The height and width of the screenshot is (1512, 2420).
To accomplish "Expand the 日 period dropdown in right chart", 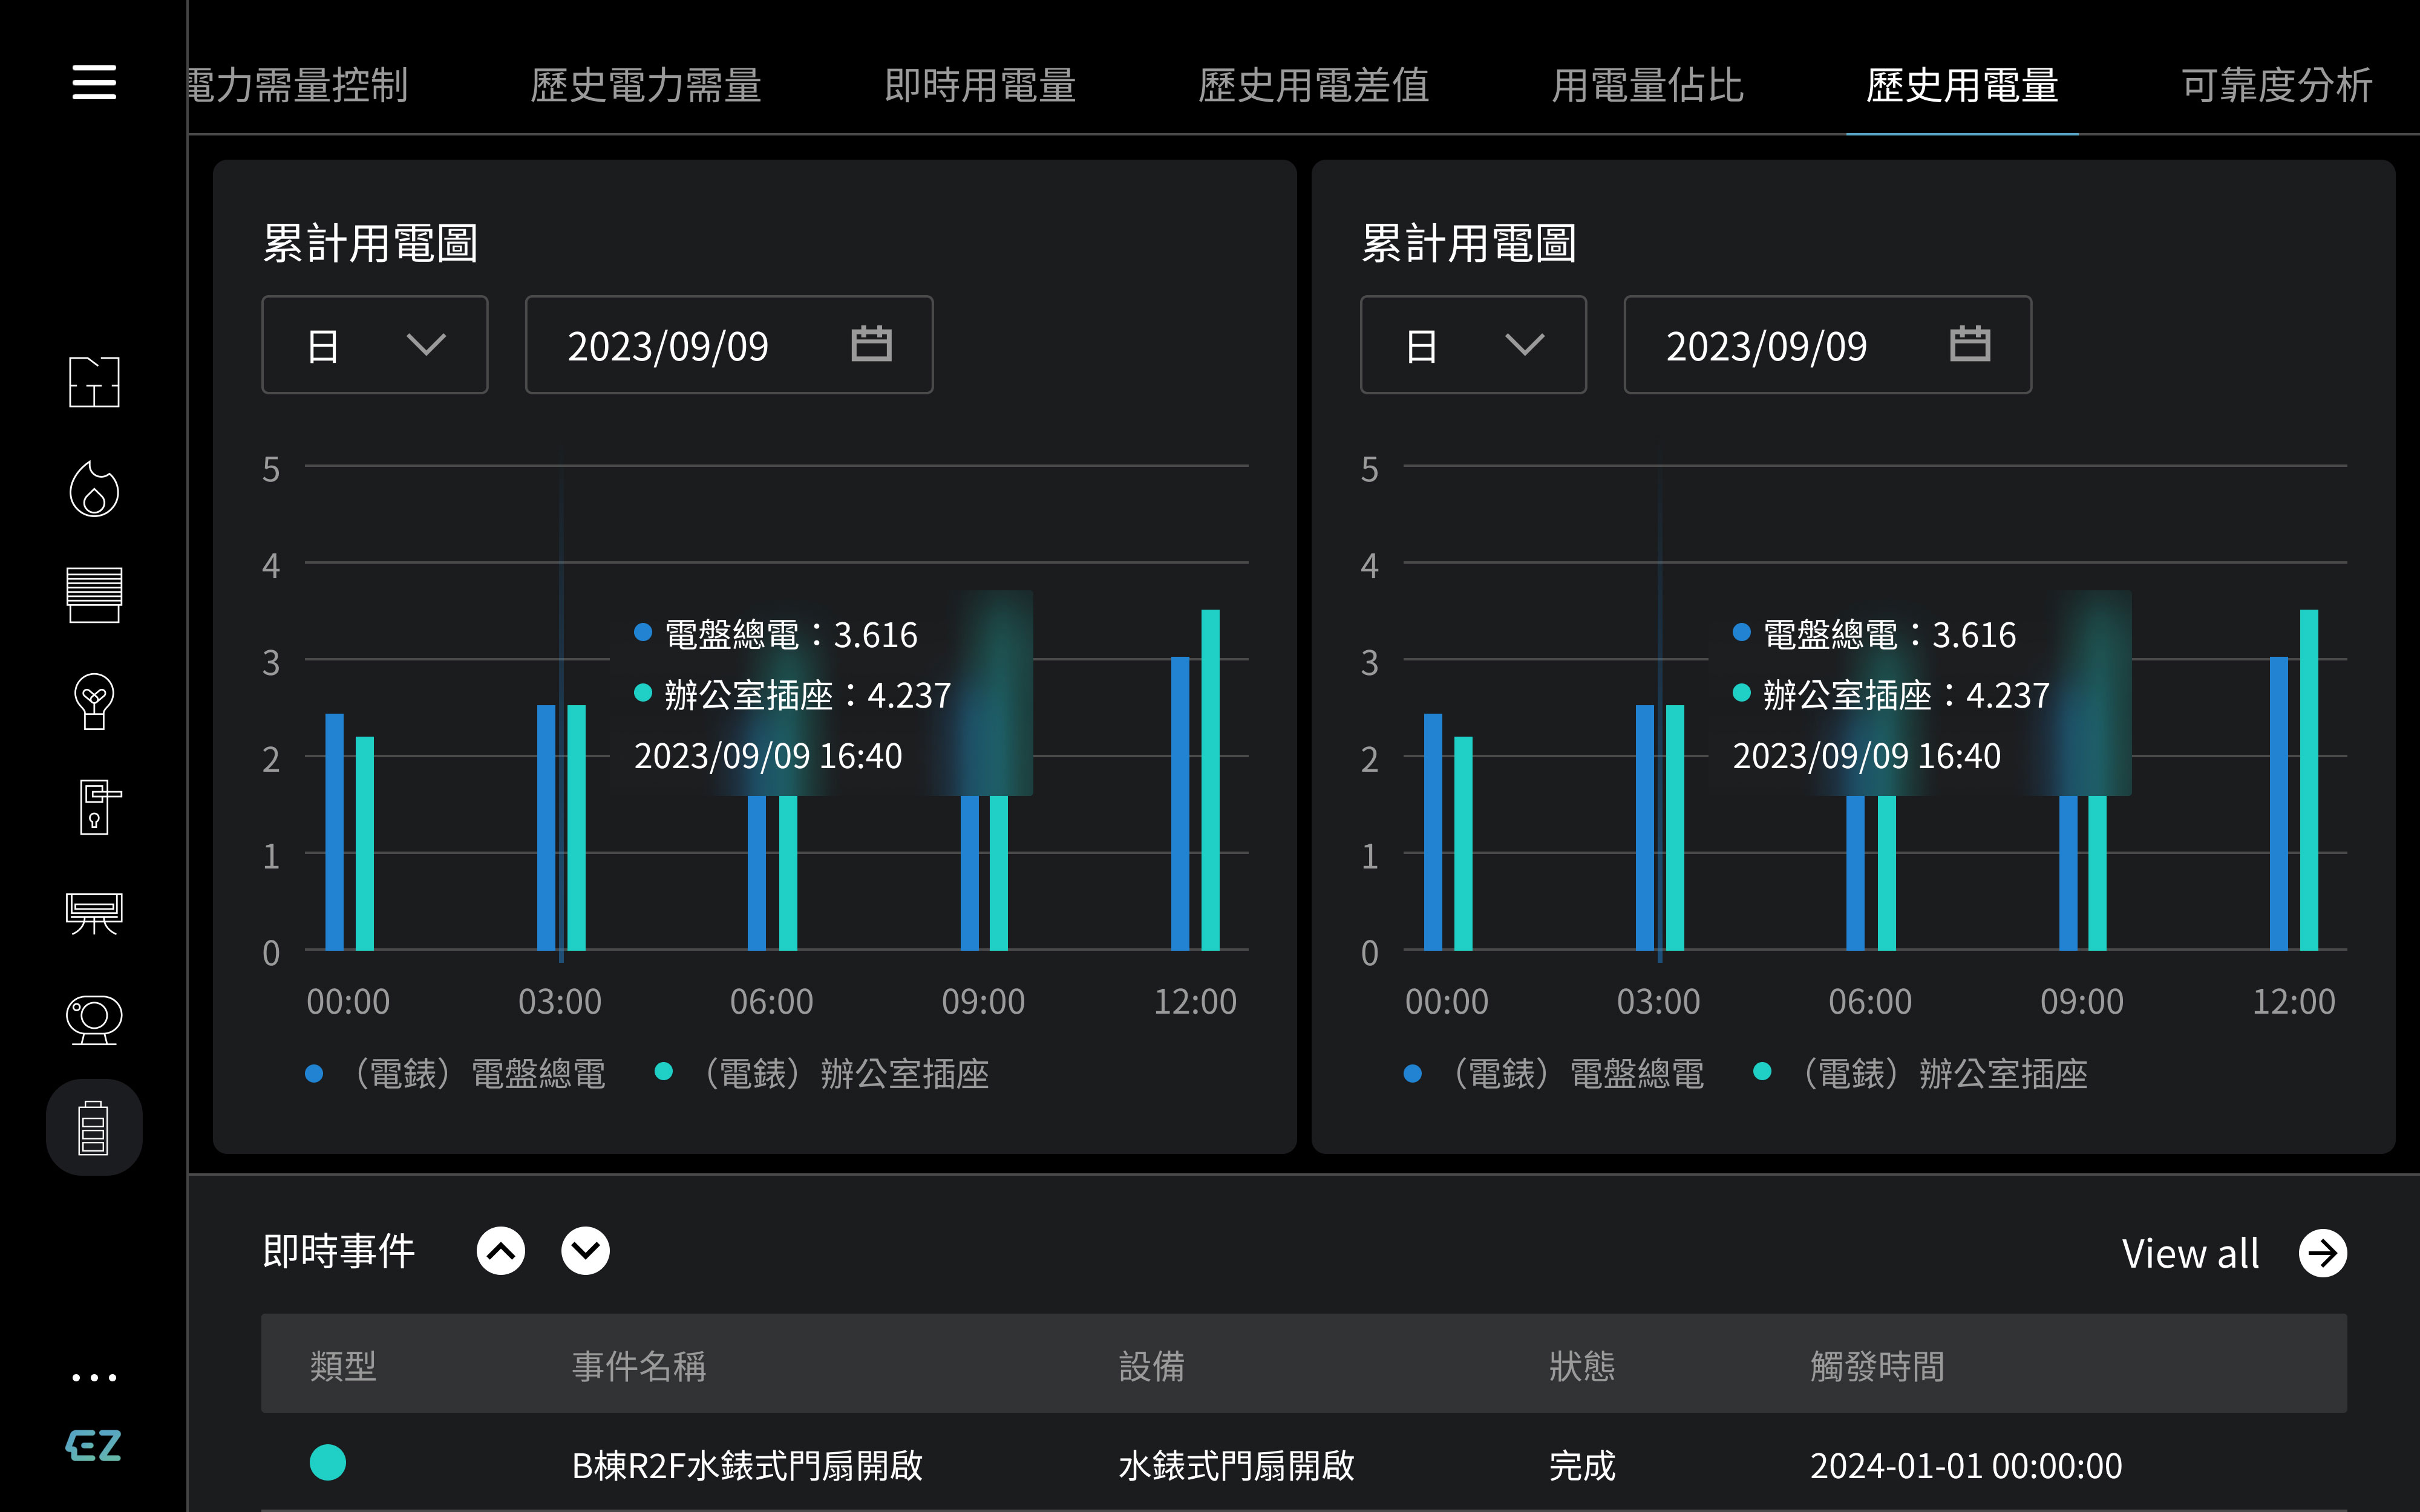I will pos(1472,345).
